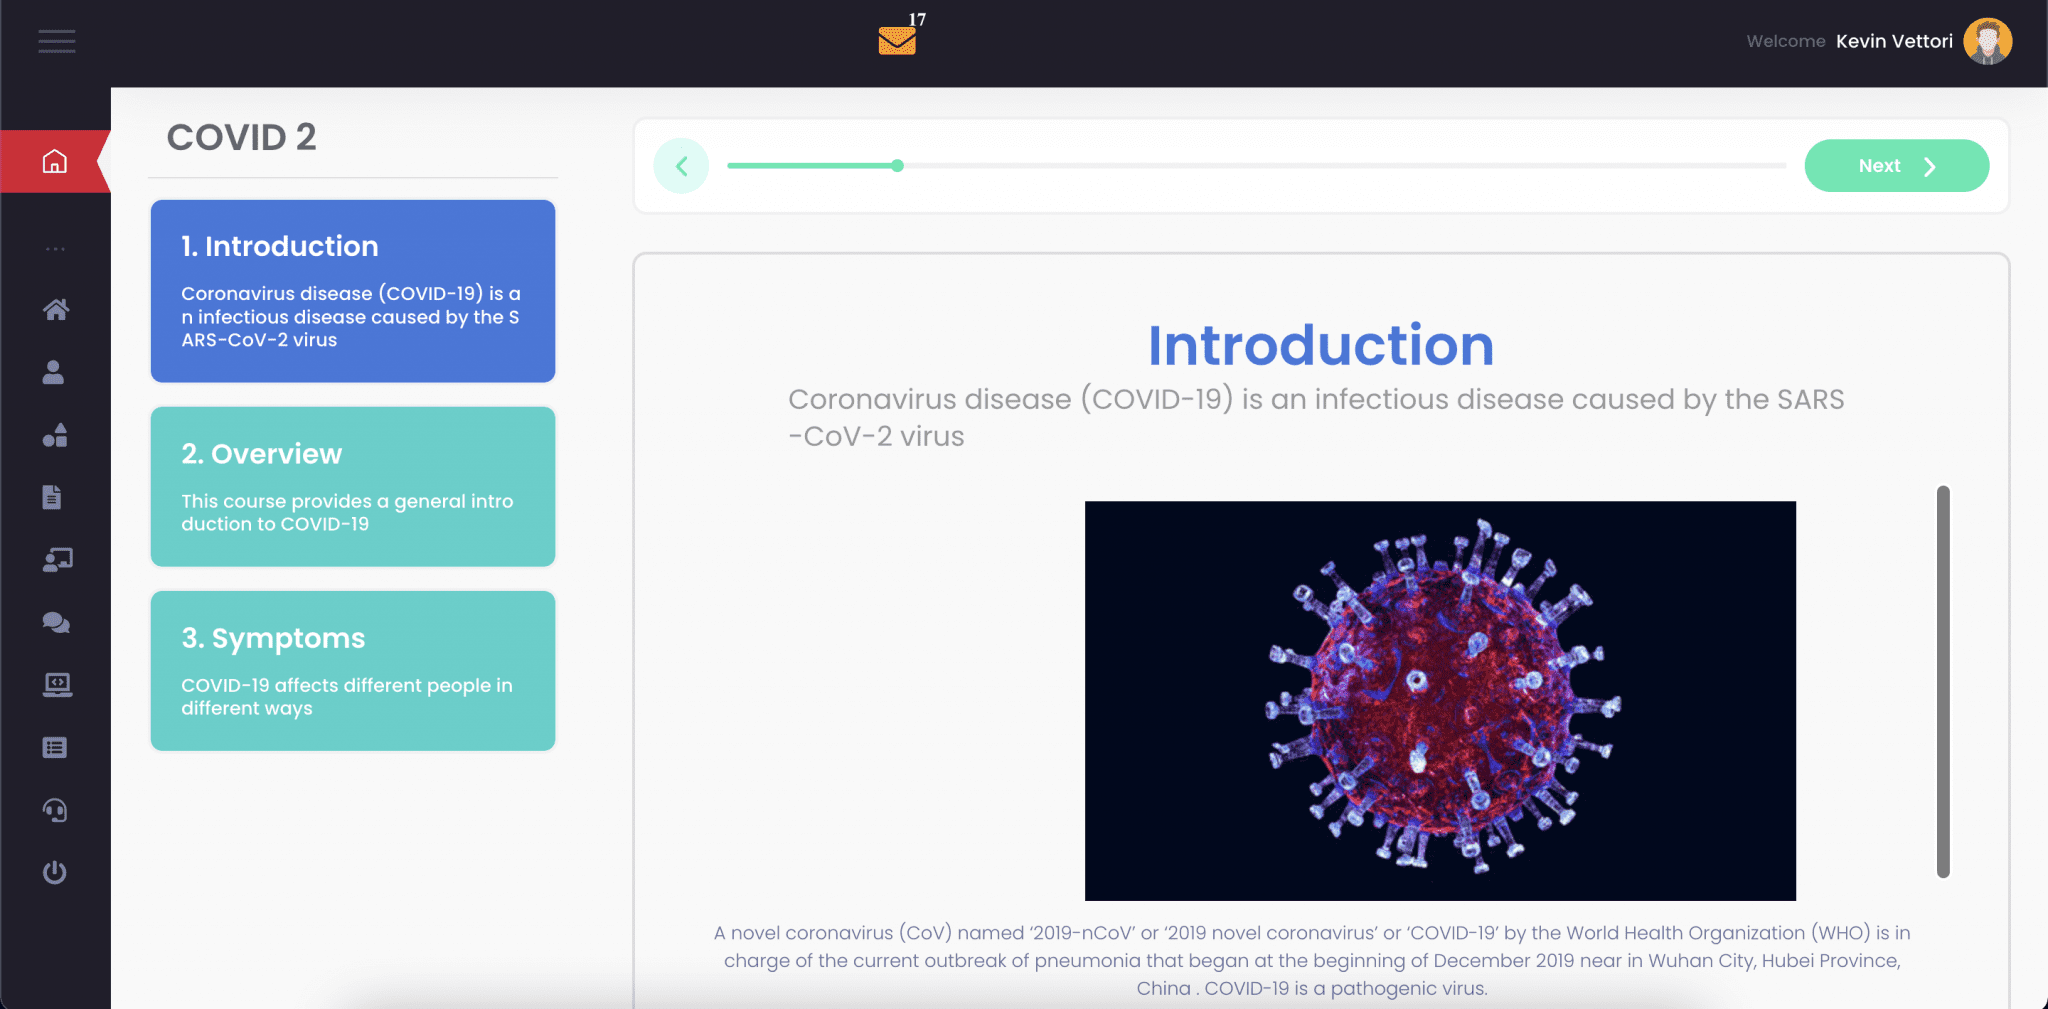Click the power logout icon

point(55,872)
